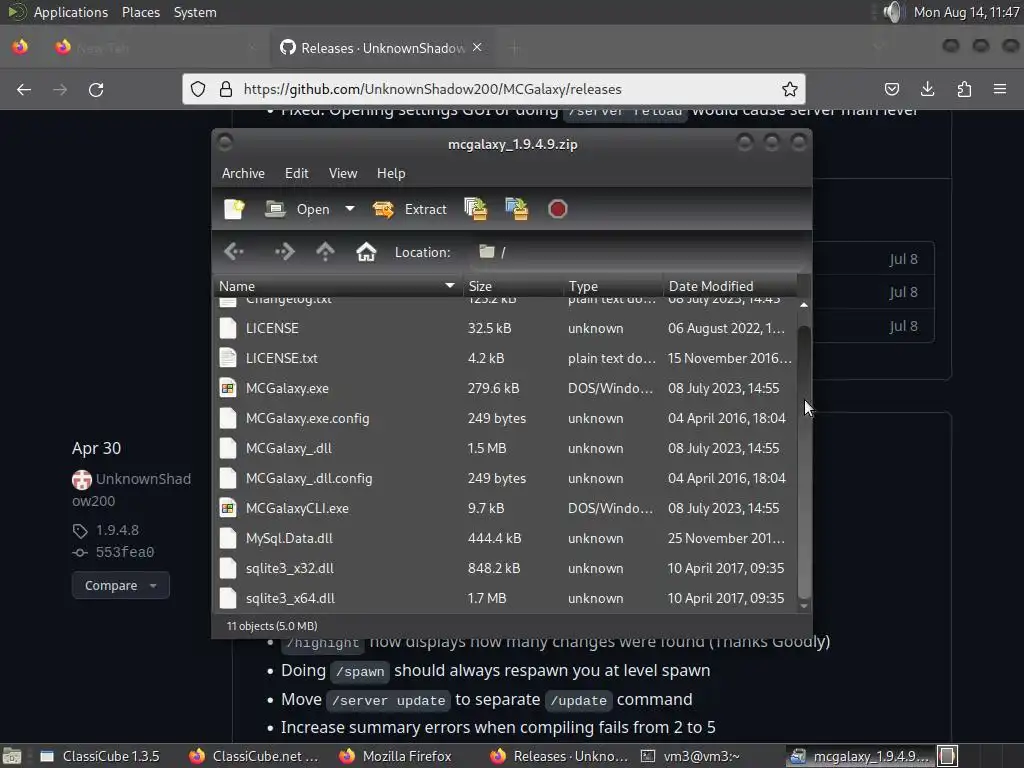Close the Releases browser tab
The width and height of the screenshot is (1024, 768).
477,48
